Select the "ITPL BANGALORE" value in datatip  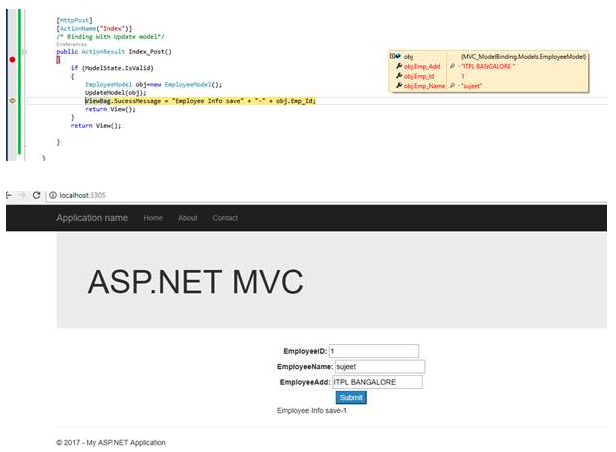(x=488, y=66)
